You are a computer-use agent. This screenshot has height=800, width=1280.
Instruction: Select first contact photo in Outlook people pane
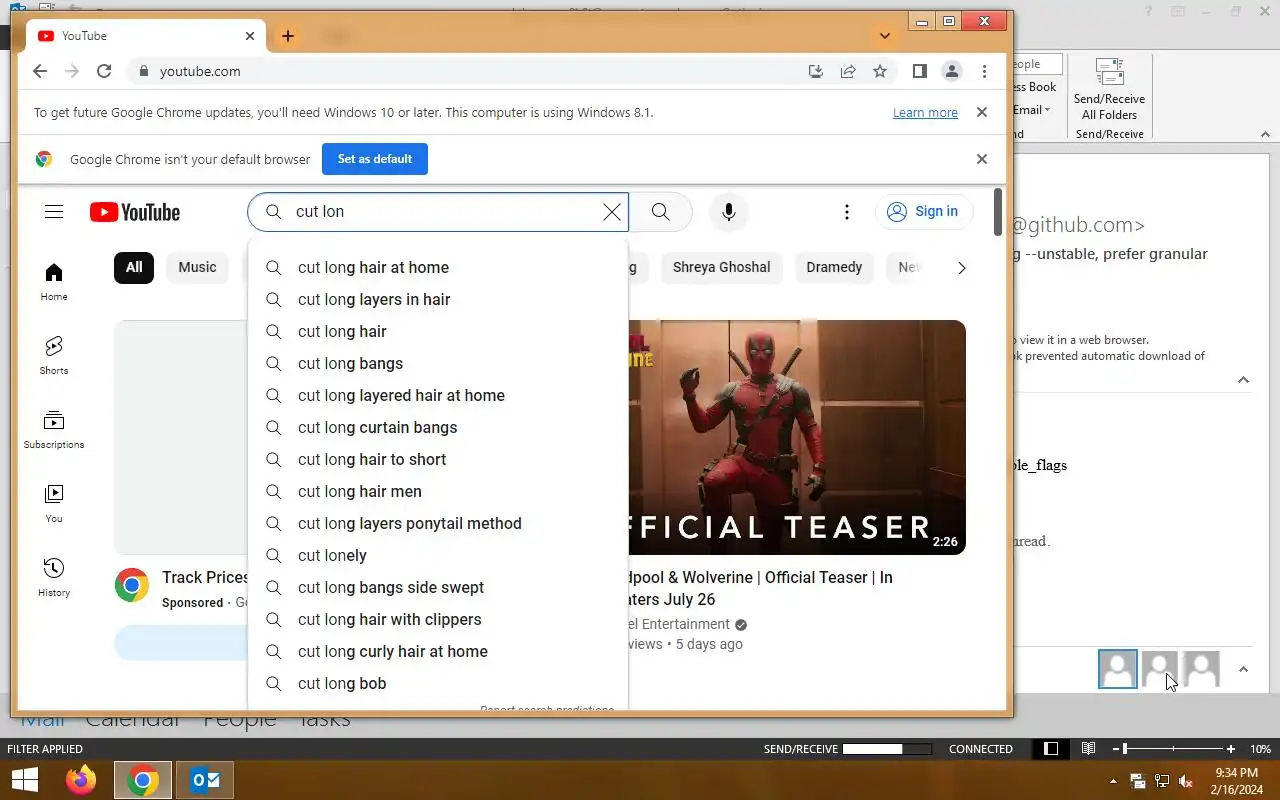(x=1118, y=669)
